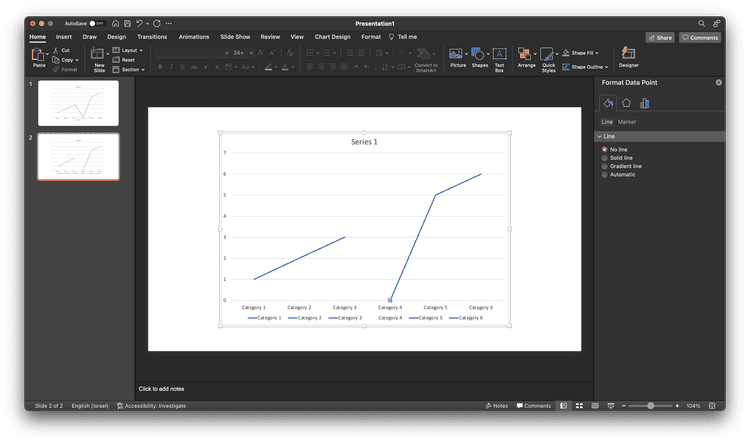Select Fill & Line tab icon in Format pane
This screenshot has width=750, height=443.
coord(608,103)
